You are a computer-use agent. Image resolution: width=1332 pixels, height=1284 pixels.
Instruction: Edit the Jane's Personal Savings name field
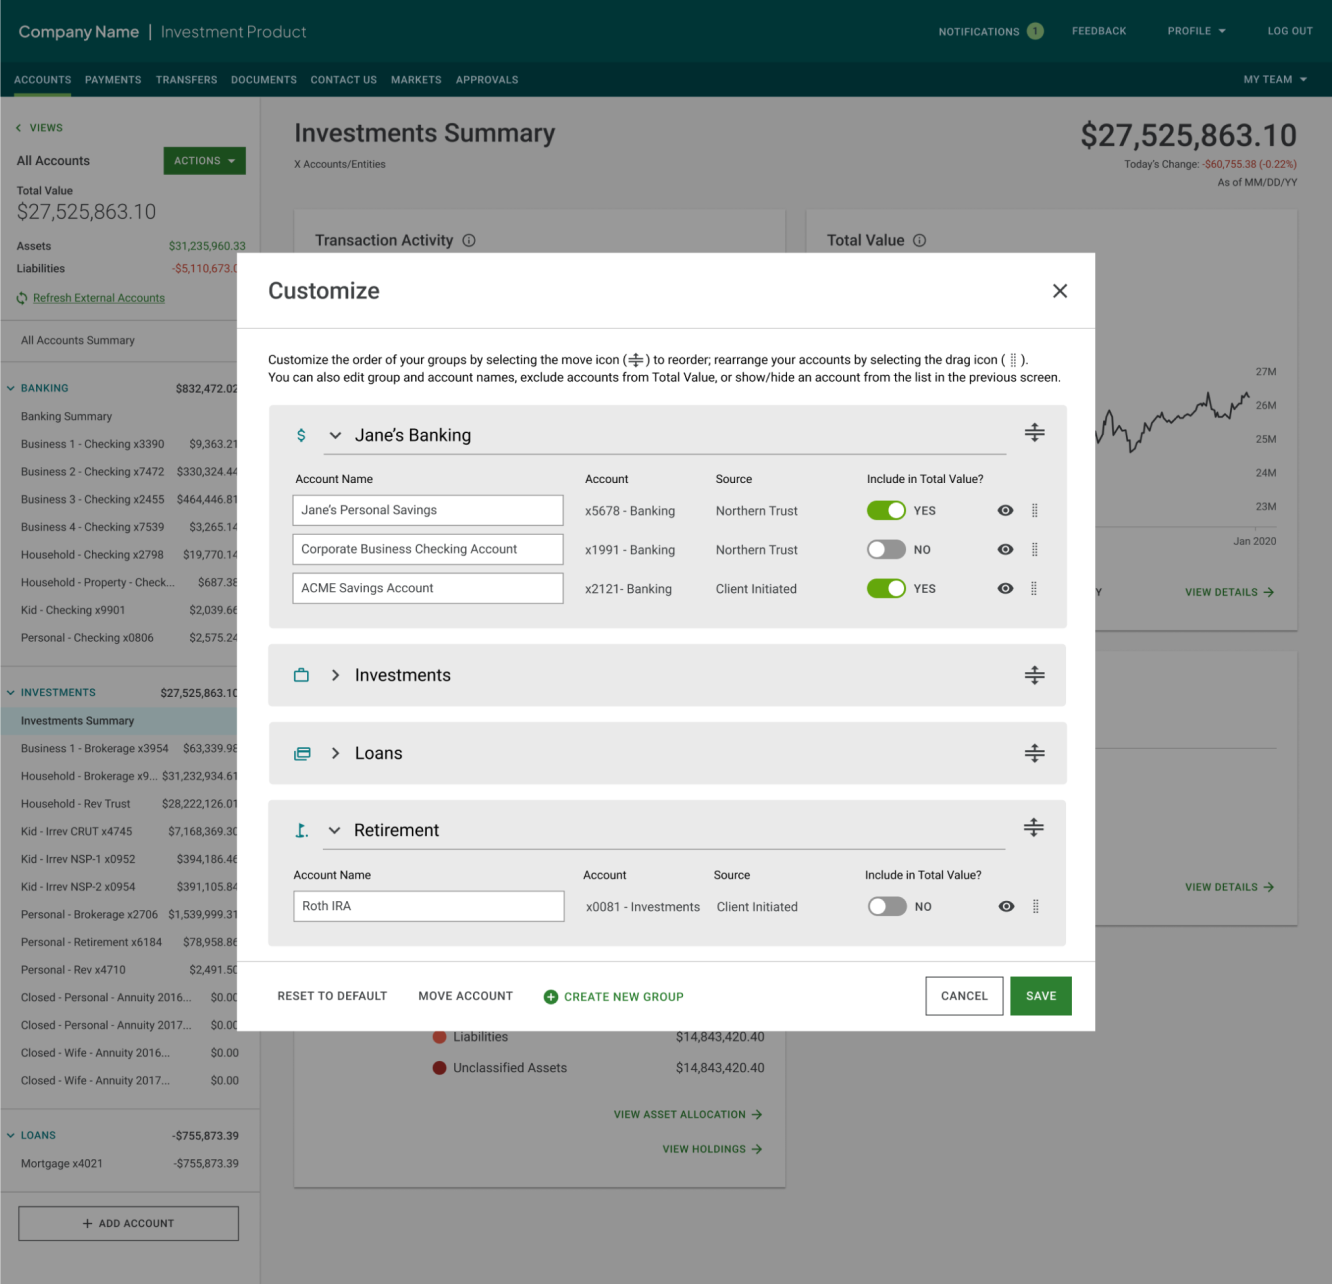click(428, 510)
